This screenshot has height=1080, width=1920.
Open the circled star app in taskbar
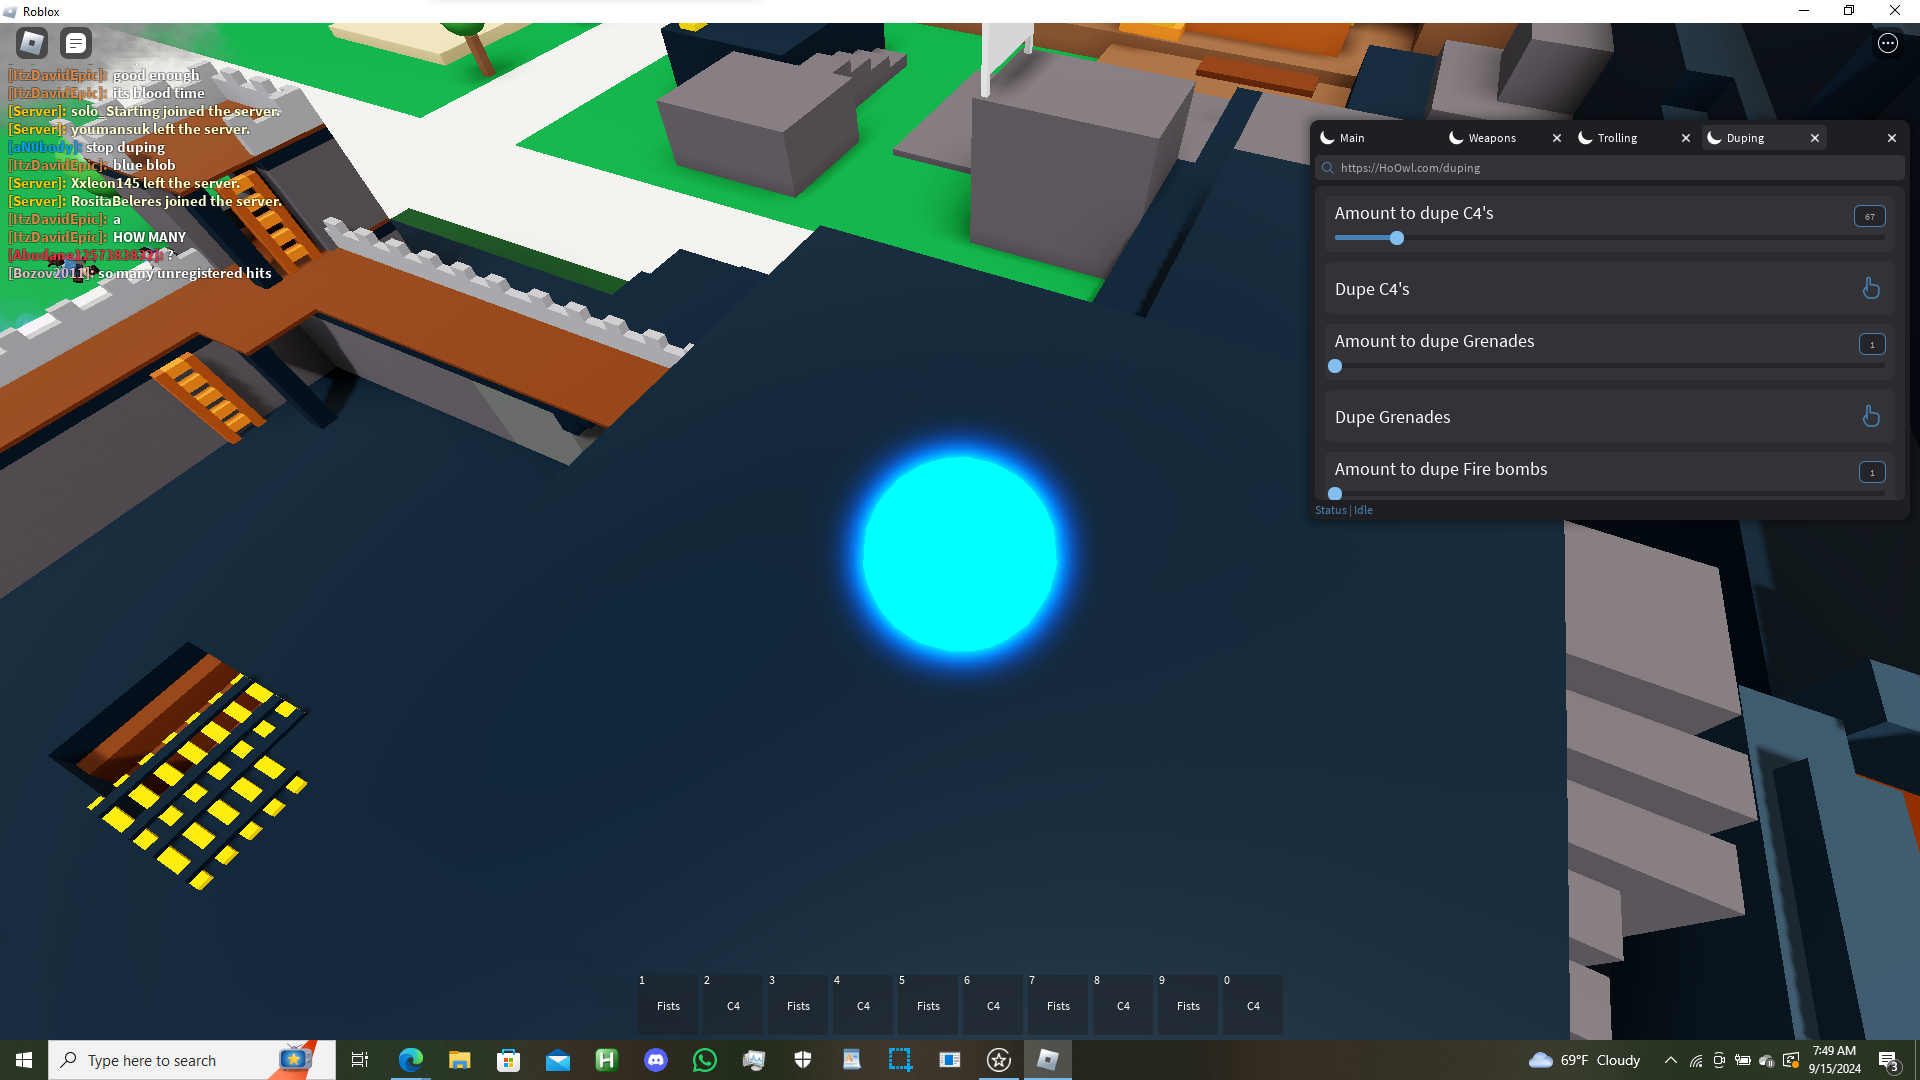tap(999, 1060)
